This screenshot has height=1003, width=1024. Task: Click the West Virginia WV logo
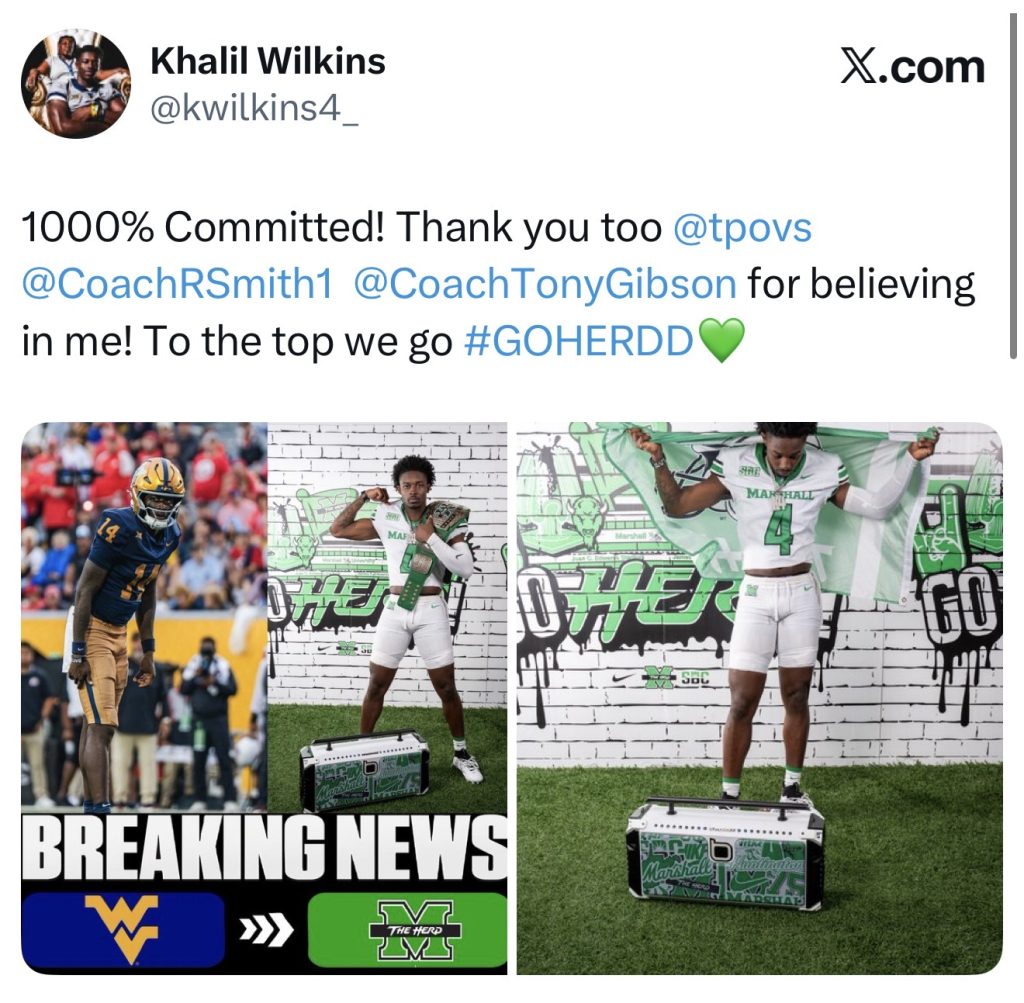pyautogui.click(x=122, y=928)
